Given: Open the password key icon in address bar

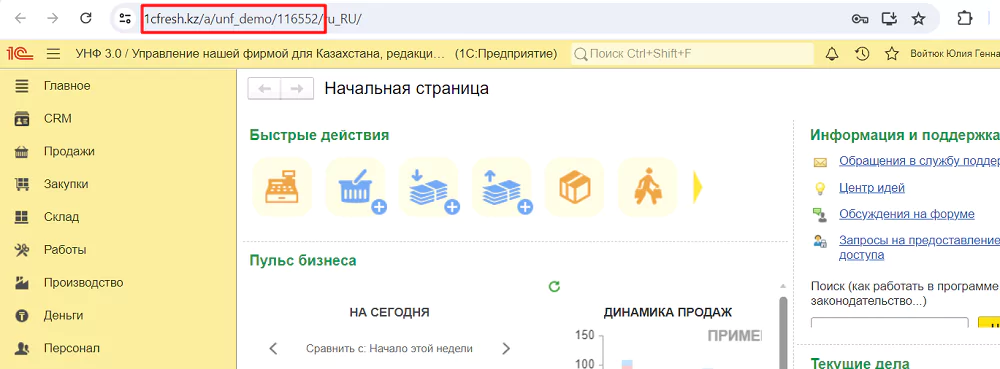Looking at the screenshot, I should [x=860, y=18].
